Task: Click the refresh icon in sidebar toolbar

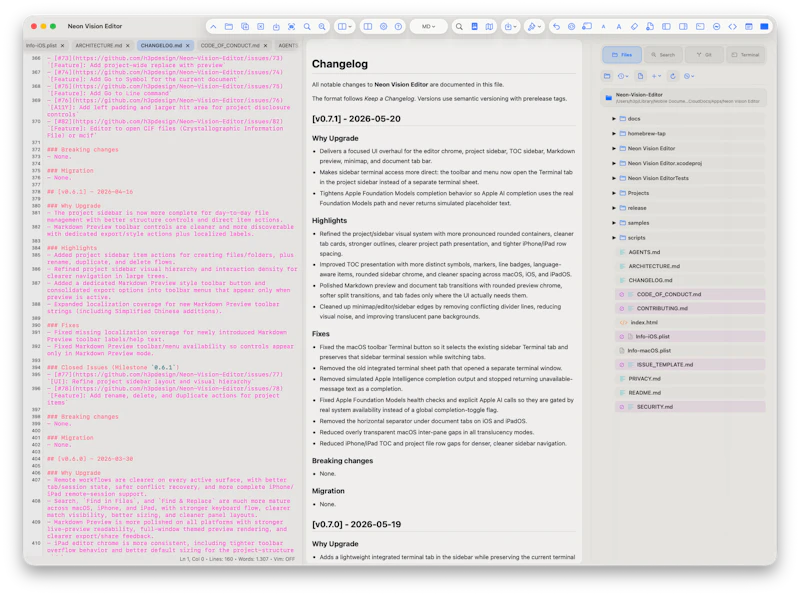Action: (673, 76)
